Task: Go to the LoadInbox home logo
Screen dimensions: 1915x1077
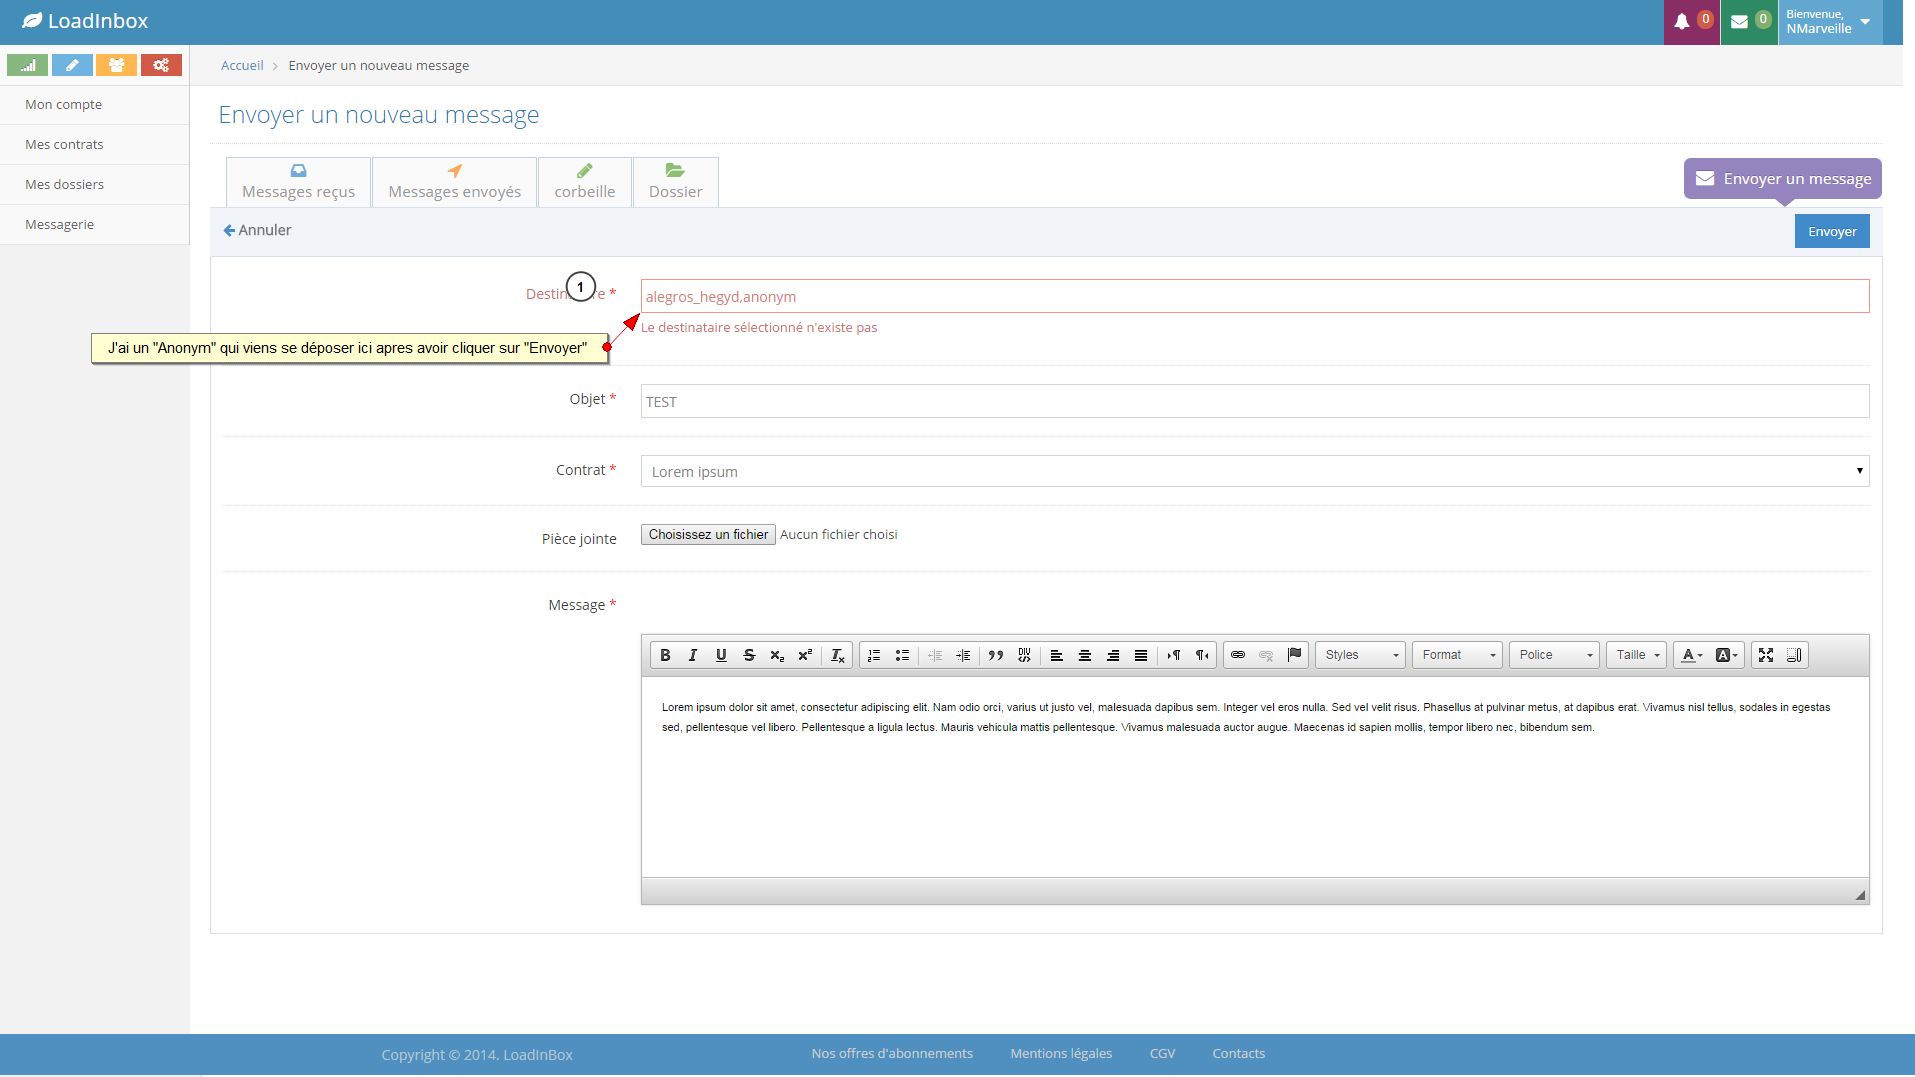Action: tap(85, 21)
